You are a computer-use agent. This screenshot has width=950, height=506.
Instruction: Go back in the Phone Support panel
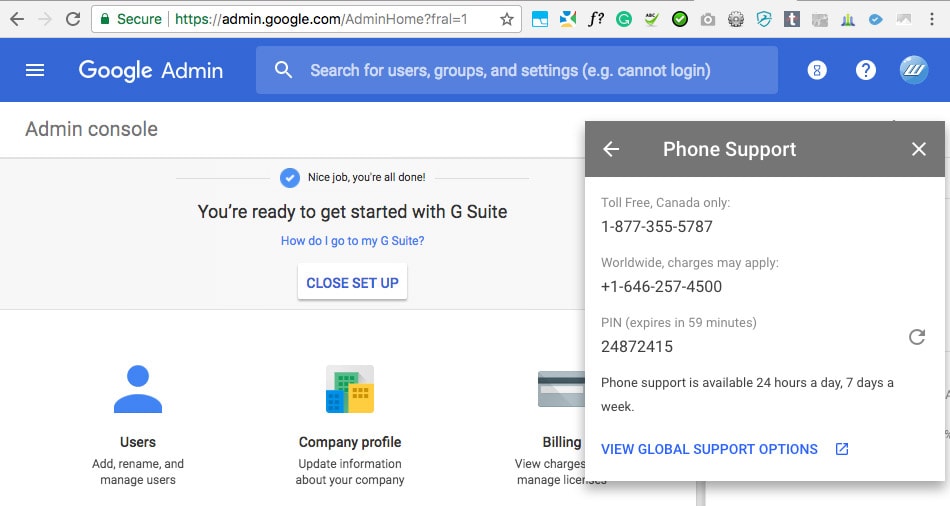pos(611,149)
